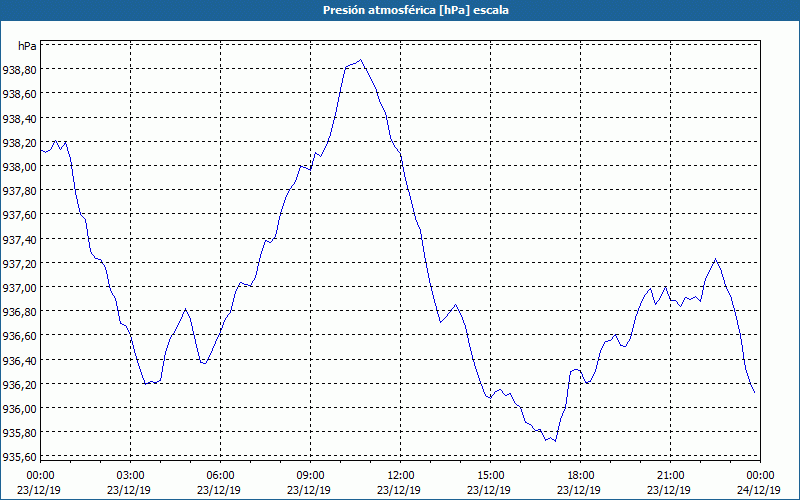Image resolution: width=800 pixels, height=500 pixels.
Task: Click the 'hPa' unit label
Action: pyautogui.click(x=27, y=46)
